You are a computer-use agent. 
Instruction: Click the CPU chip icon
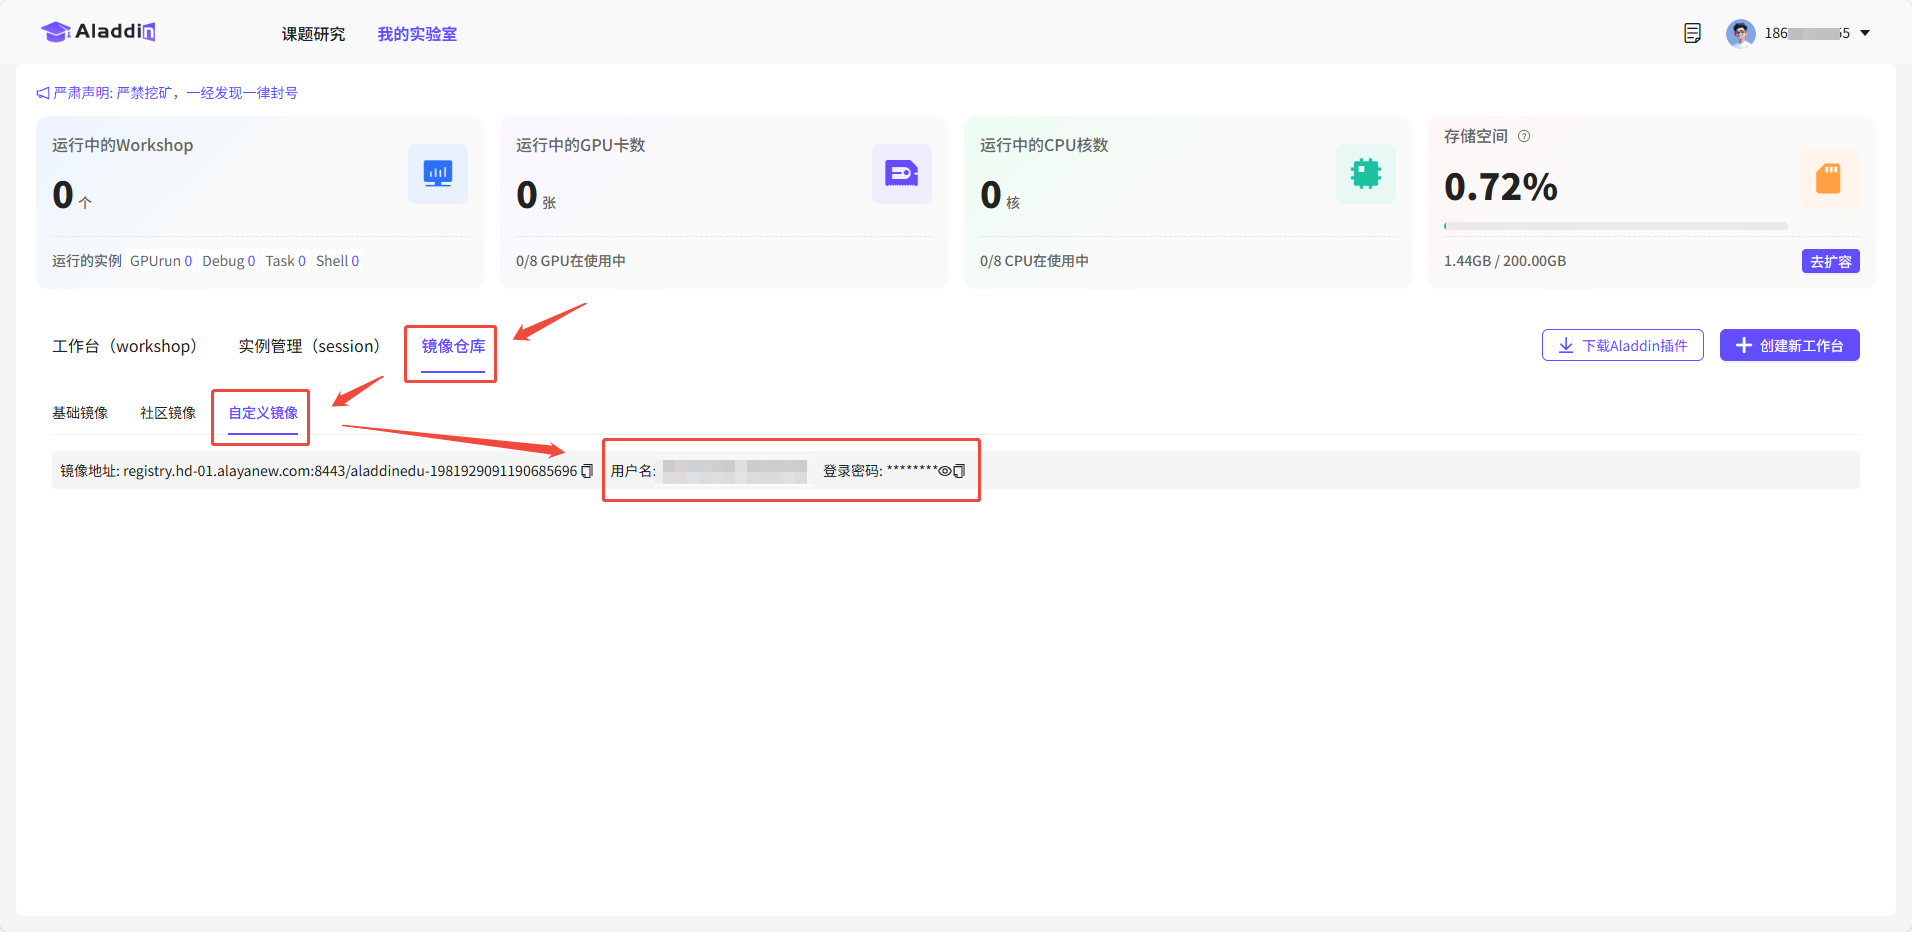pyautogui.click(x=1365, y=174)
